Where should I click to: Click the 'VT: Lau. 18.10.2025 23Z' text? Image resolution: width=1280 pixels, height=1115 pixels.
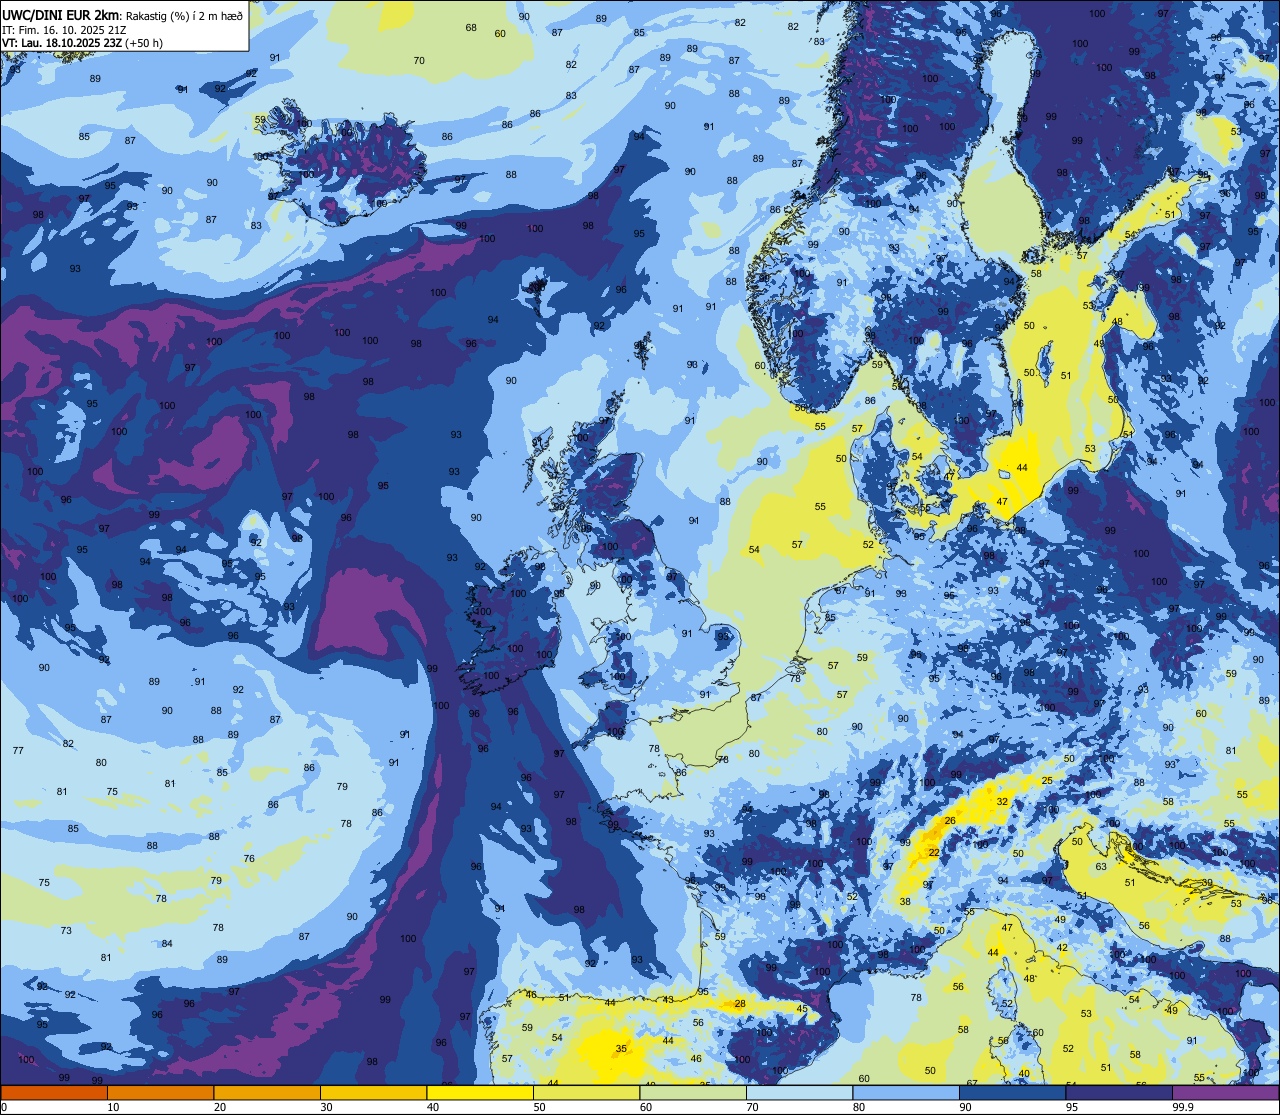61,43
